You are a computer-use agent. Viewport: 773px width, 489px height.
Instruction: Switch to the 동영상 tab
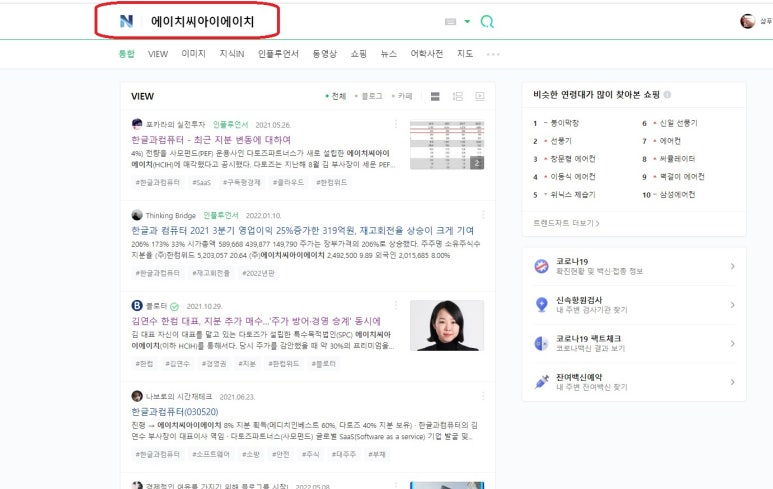pos(324,54)
